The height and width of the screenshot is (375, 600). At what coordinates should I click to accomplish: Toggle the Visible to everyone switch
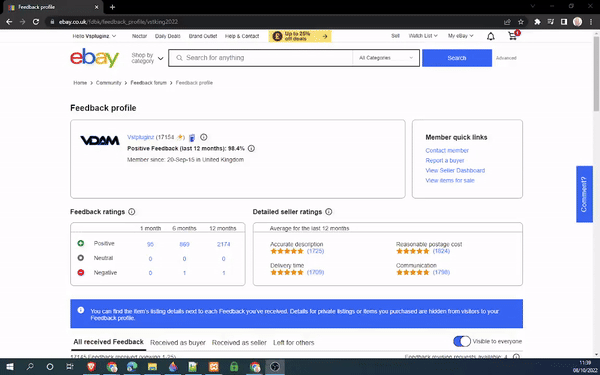[x=462, y=341]
